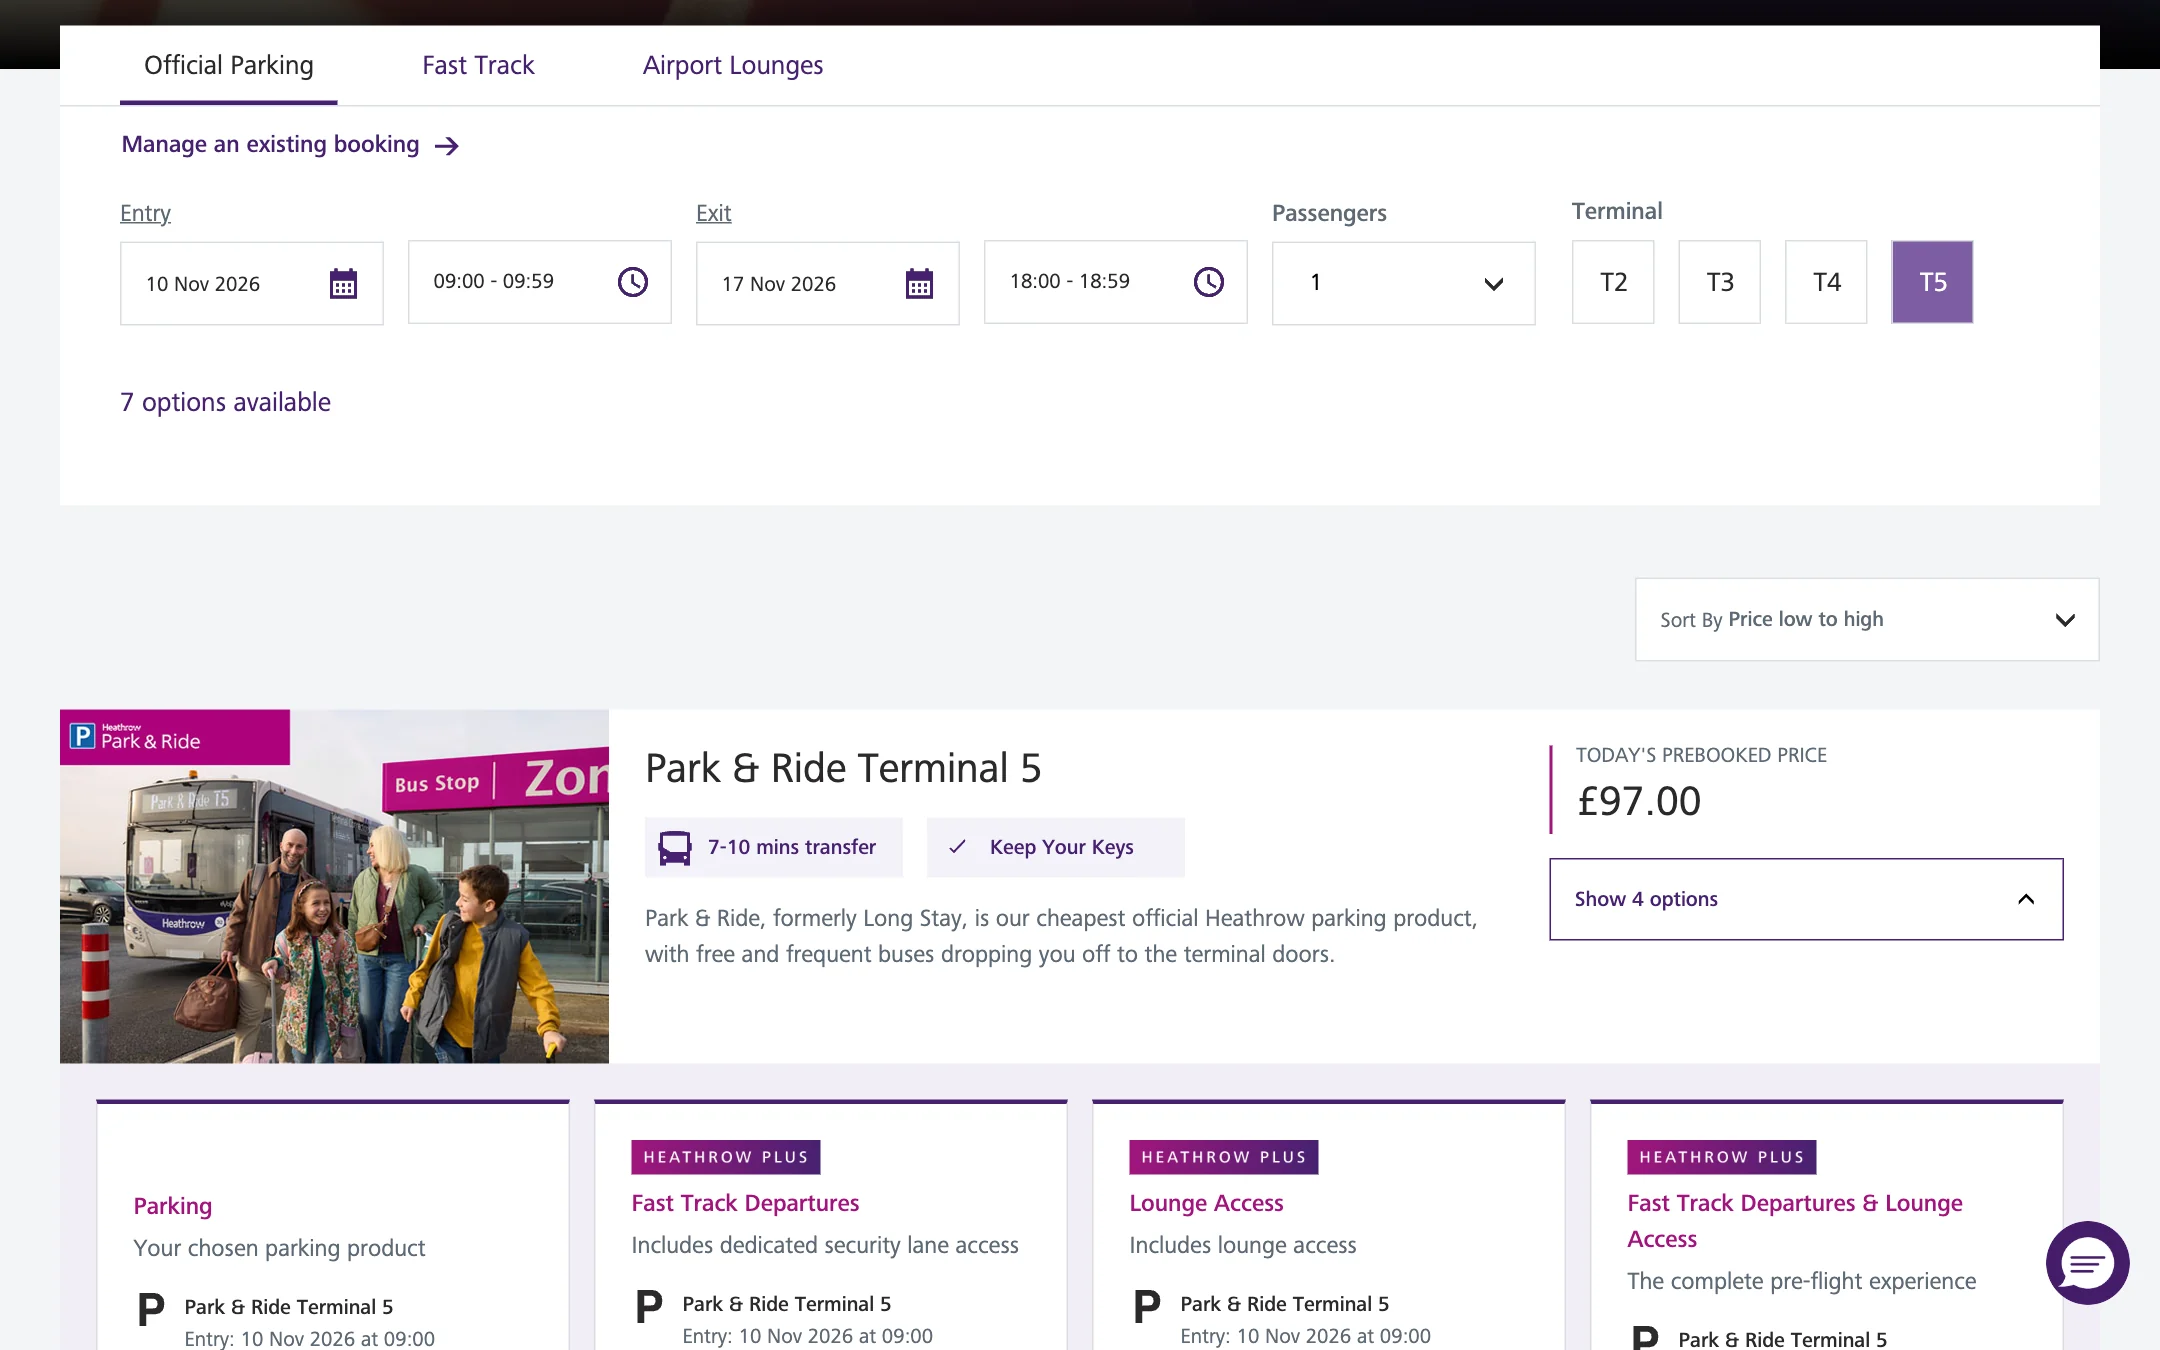2160x1350 pixels.
Task: Click 'Includes lounge access' text
Action: click(1243, 1245)
